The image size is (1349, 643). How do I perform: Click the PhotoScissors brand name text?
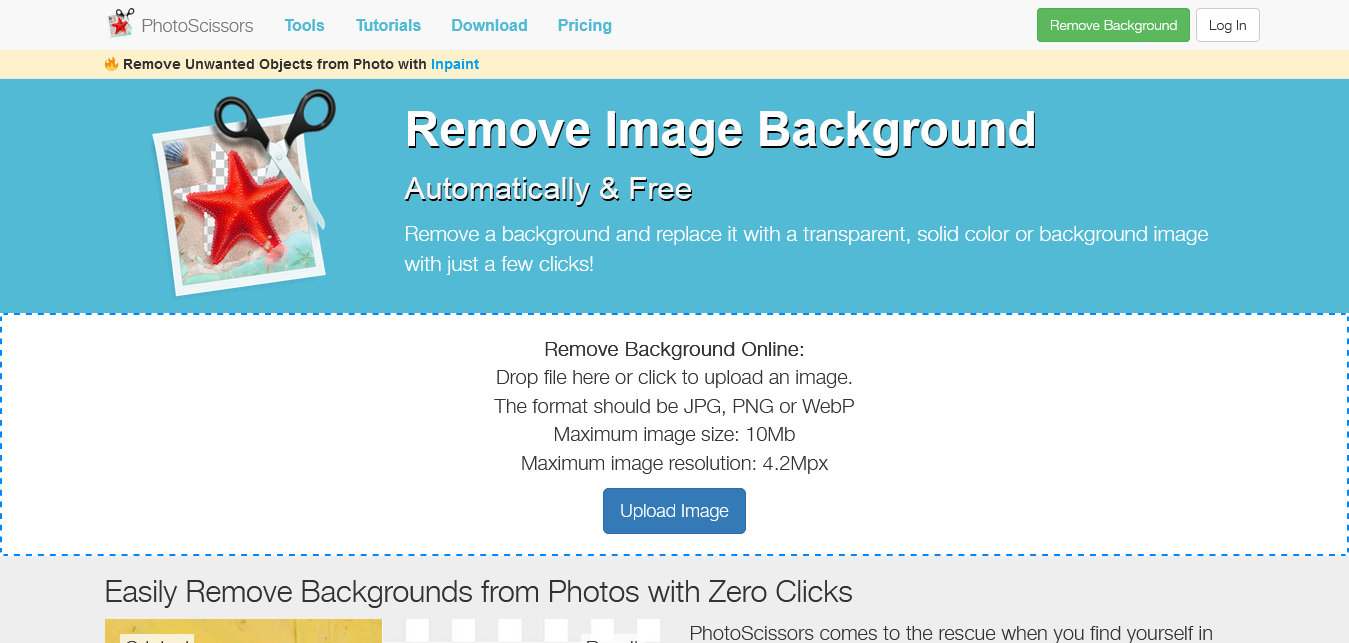[x=197, y=25]
